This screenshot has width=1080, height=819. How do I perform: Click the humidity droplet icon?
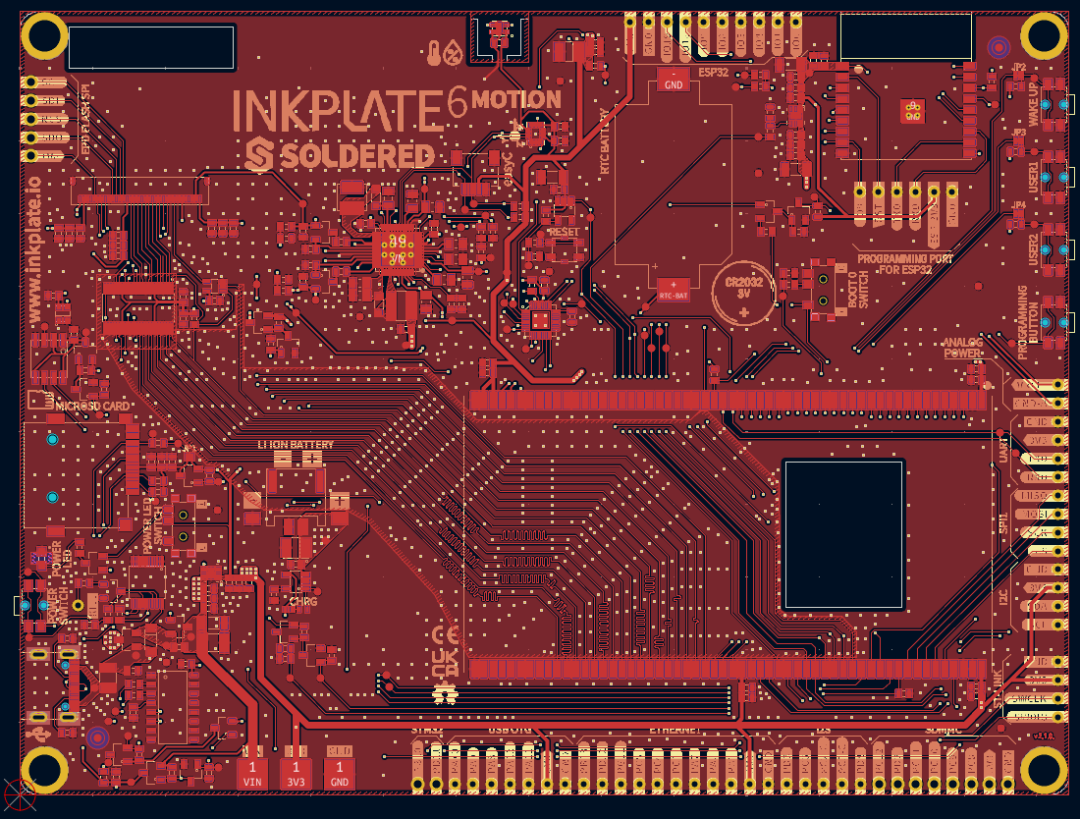(453, 53)
